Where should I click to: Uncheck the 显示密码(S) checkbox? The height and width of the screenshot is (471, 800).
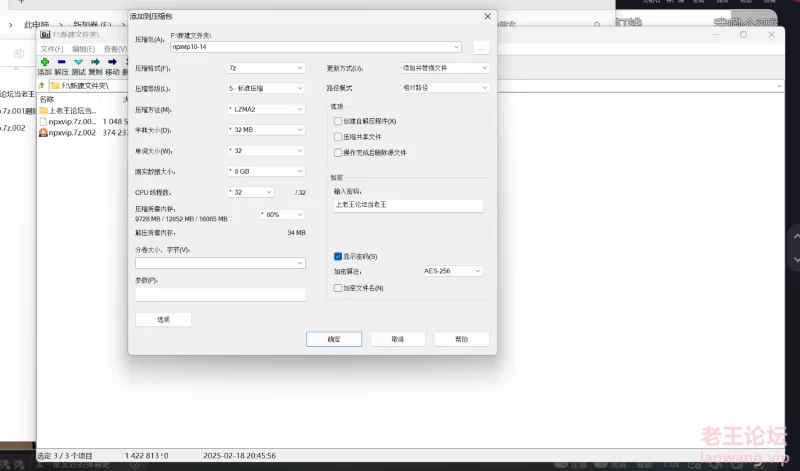[338, 256]
